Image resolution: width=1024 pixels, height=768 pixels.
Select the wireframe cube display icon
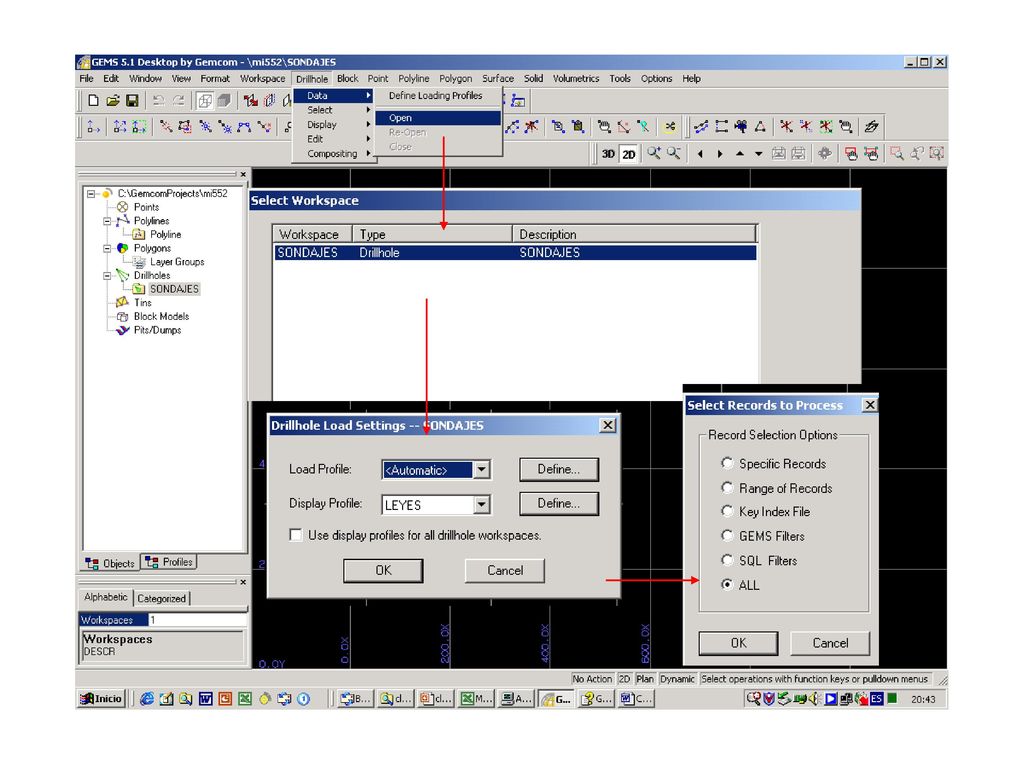(x=205, y=101)
